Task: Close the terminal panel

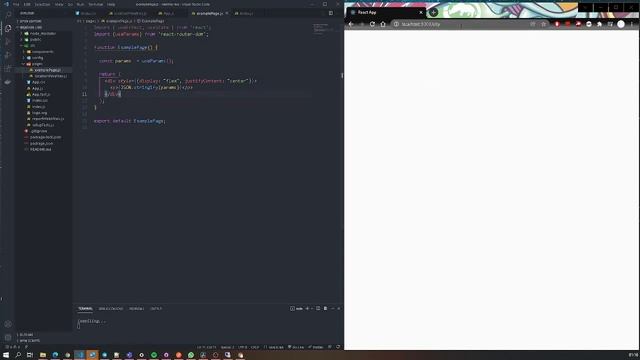Action: (338, 309)
